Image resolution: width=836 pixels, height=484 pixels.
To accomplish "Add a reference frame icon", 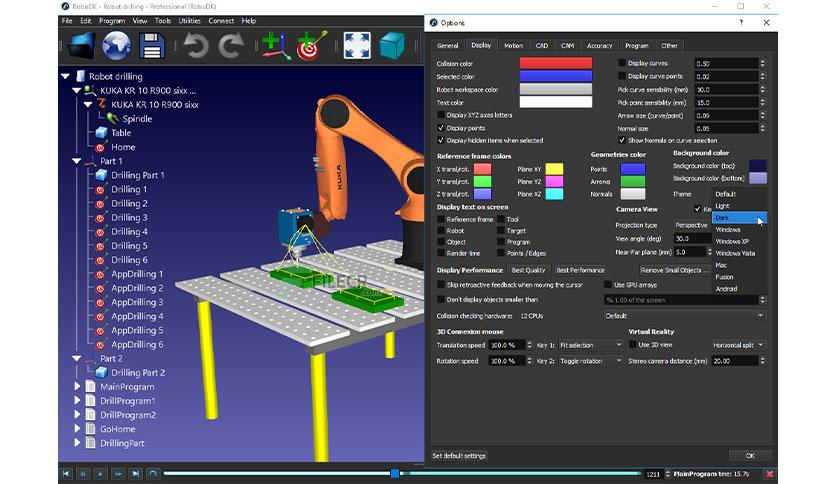I will tap(276, 46).
